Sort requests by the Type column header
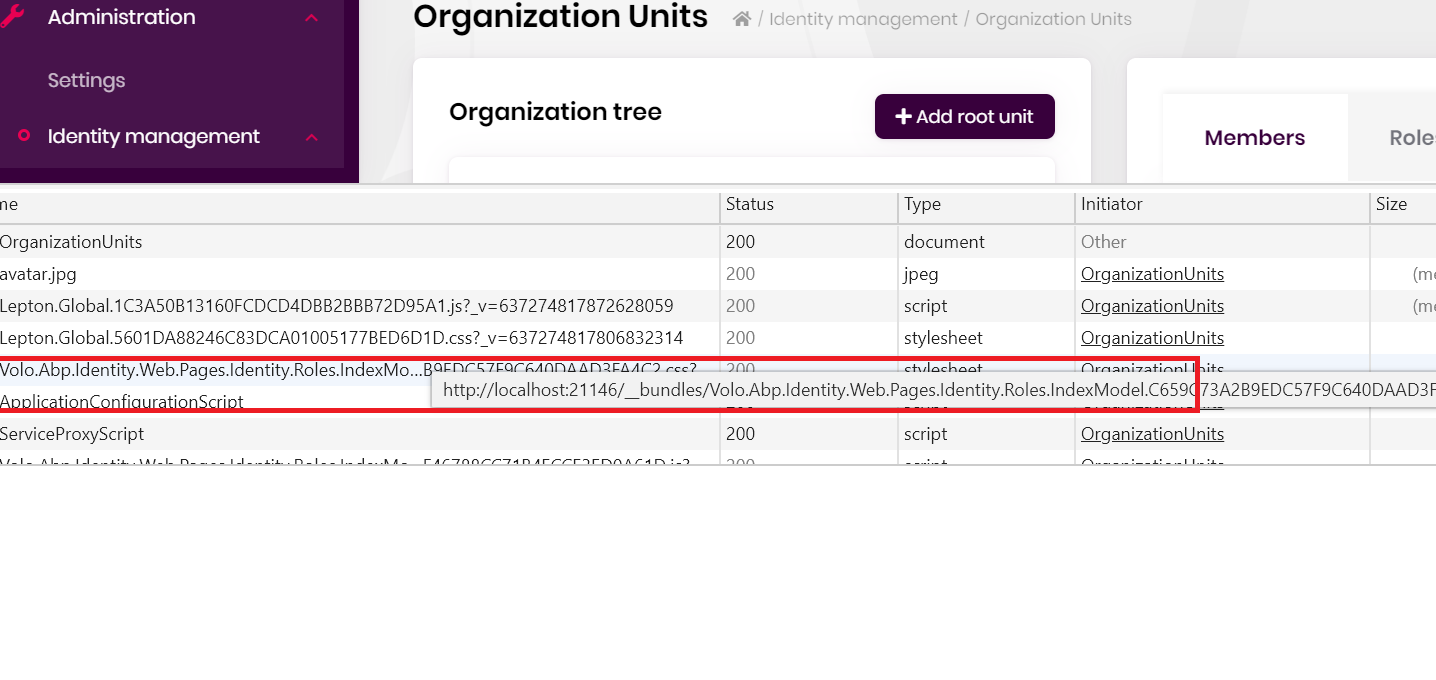 point(922,204)
